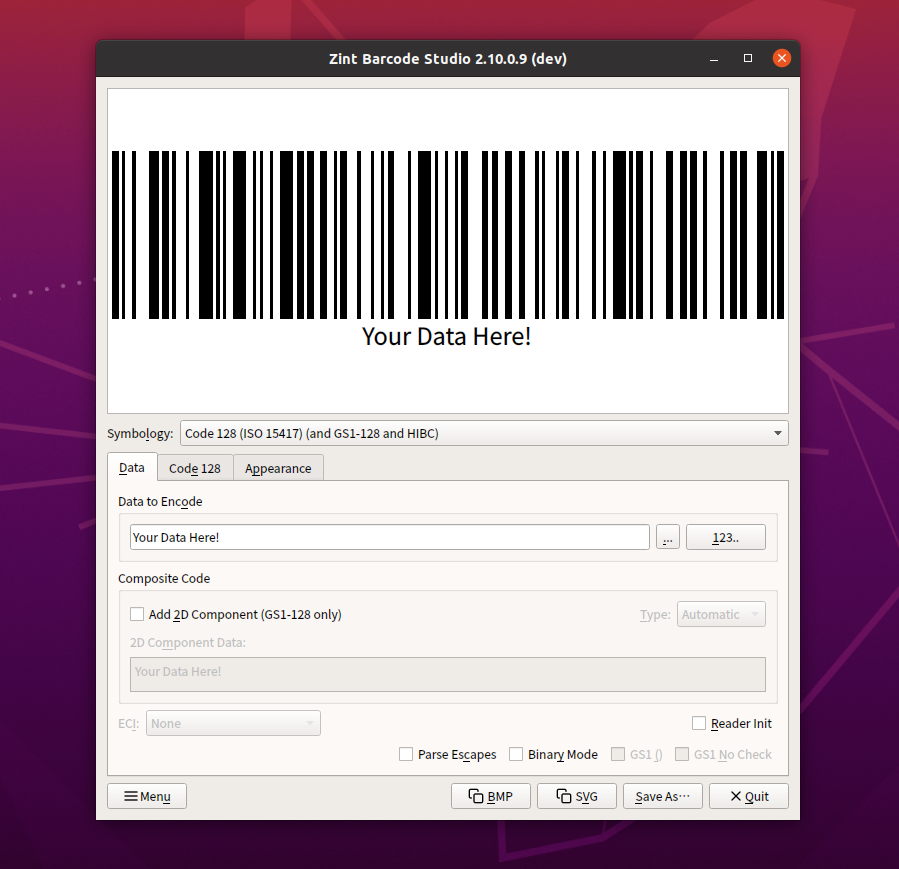Open extended input dialog with the '...' button
The image size is (899, 869).
click(x=667, y=537)
